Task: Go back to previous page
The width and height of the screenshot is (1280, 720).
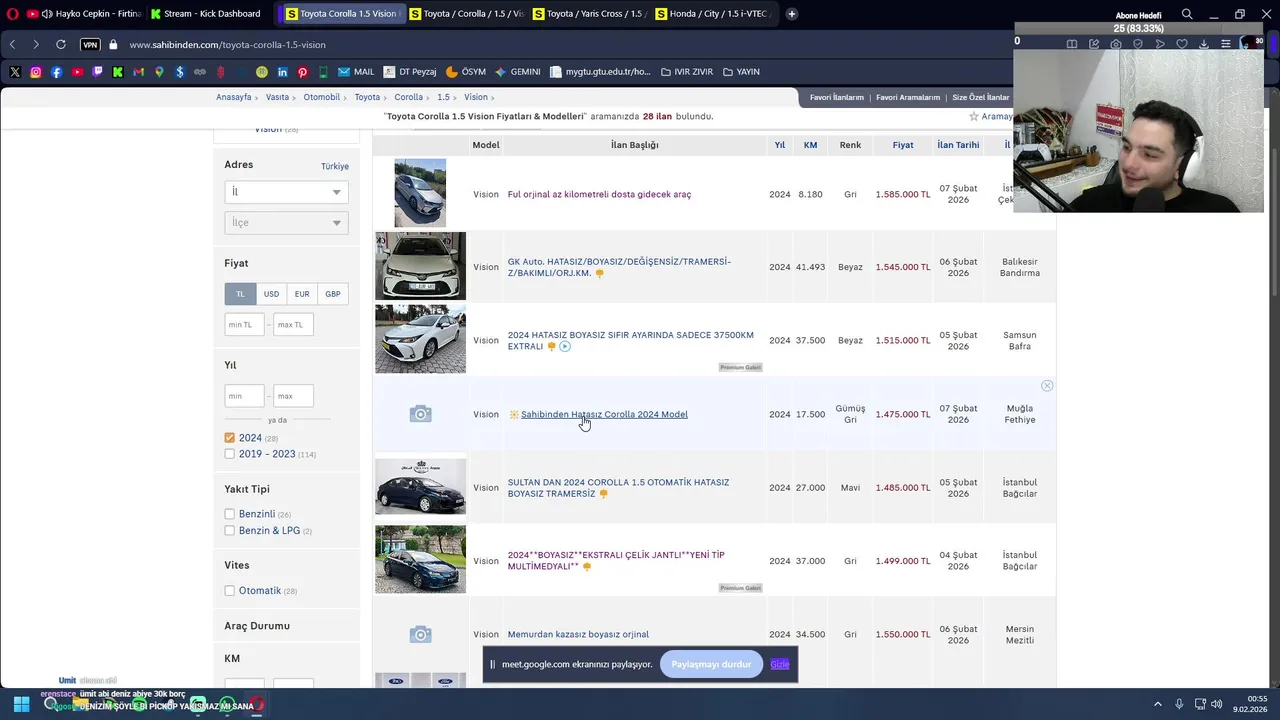Action: click(x=12, y=44)
